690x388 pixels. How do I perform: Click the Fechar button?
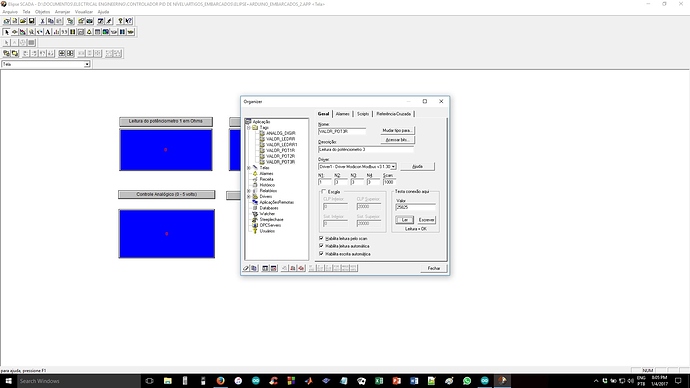point(433,268)
